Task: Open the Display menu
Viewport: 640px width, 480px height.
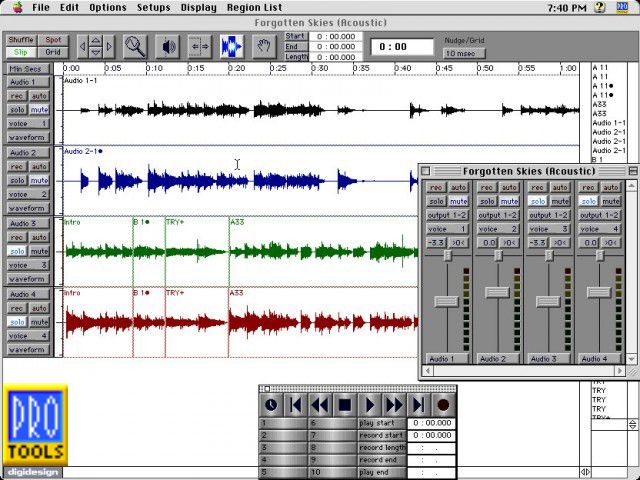Action: click(198, 7)
